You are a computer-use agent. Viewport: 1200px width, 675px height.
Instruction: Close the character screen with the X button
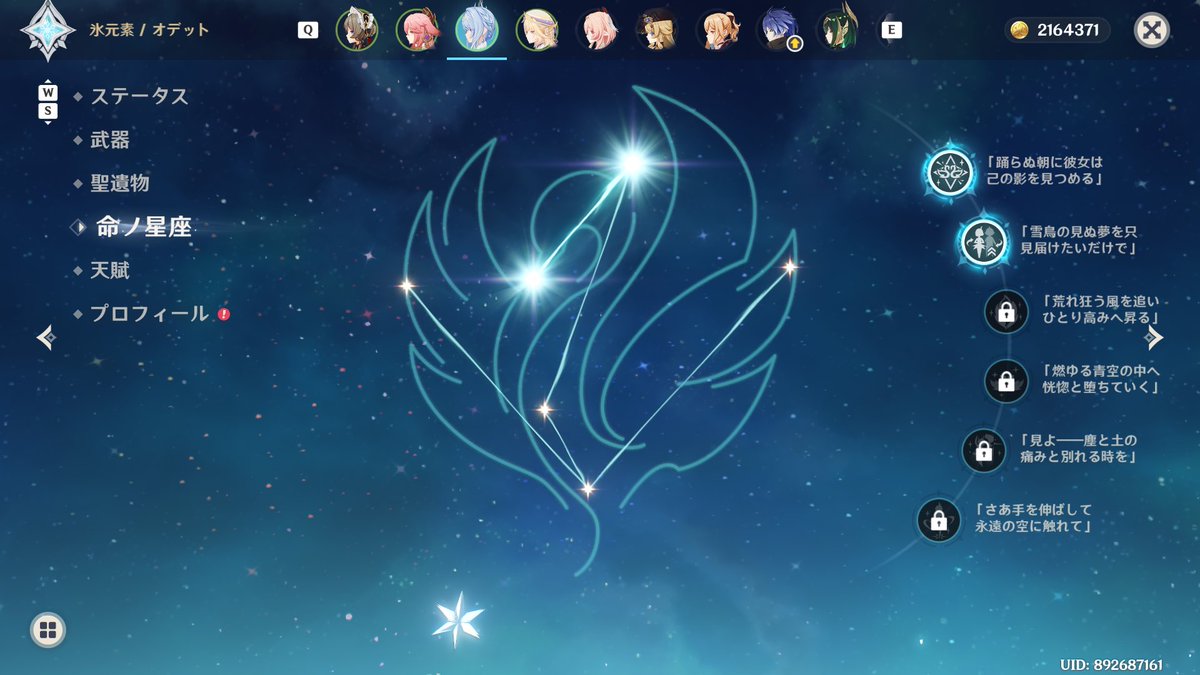pyautogui.click(x=1152, y=30)
